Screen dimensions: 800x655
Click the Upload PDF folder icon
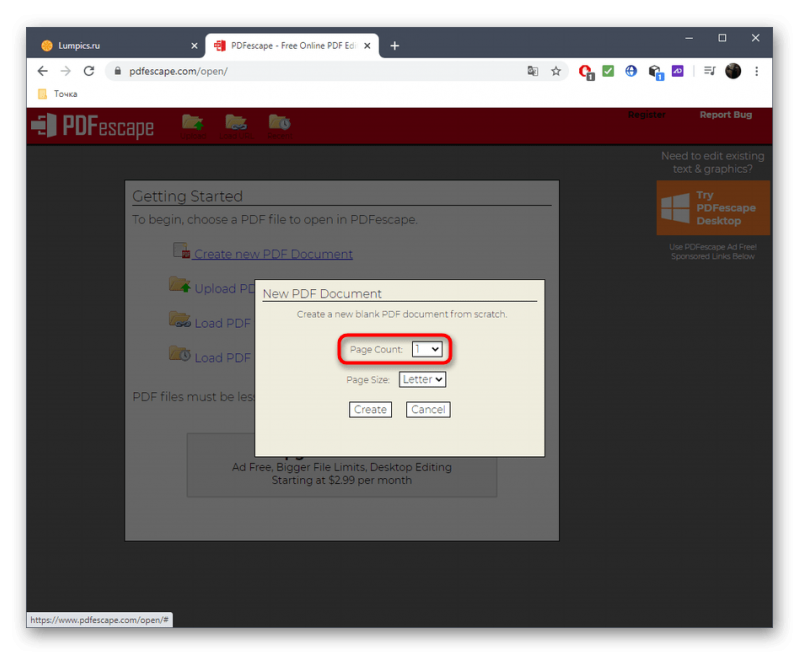pyautogui.click(x=180, y=285)
